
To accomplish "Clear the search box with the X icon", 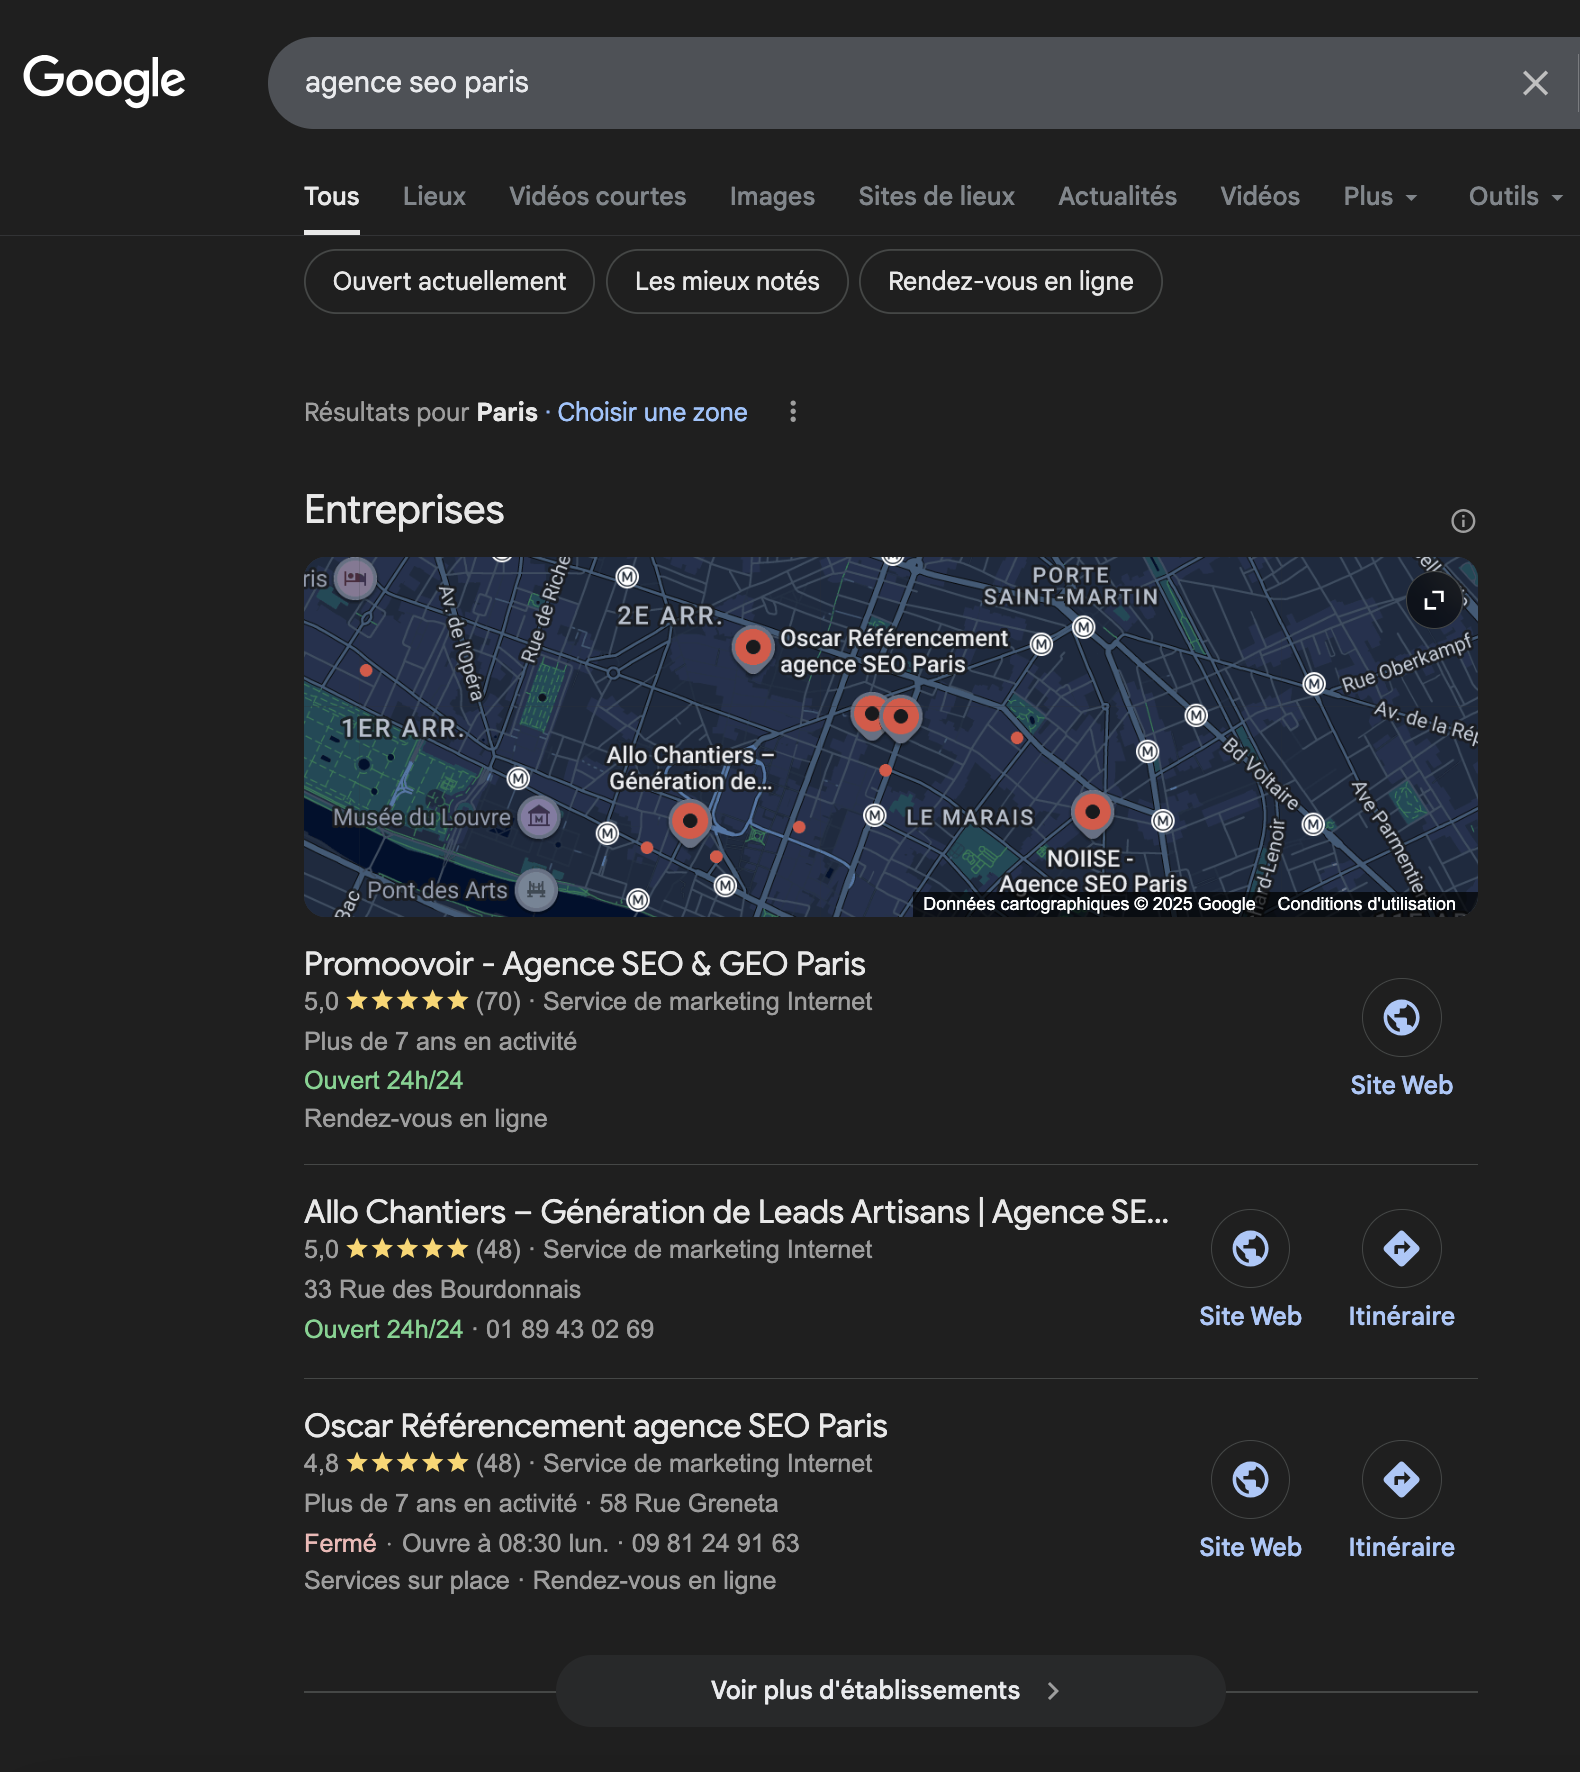I will point(1535,83).
